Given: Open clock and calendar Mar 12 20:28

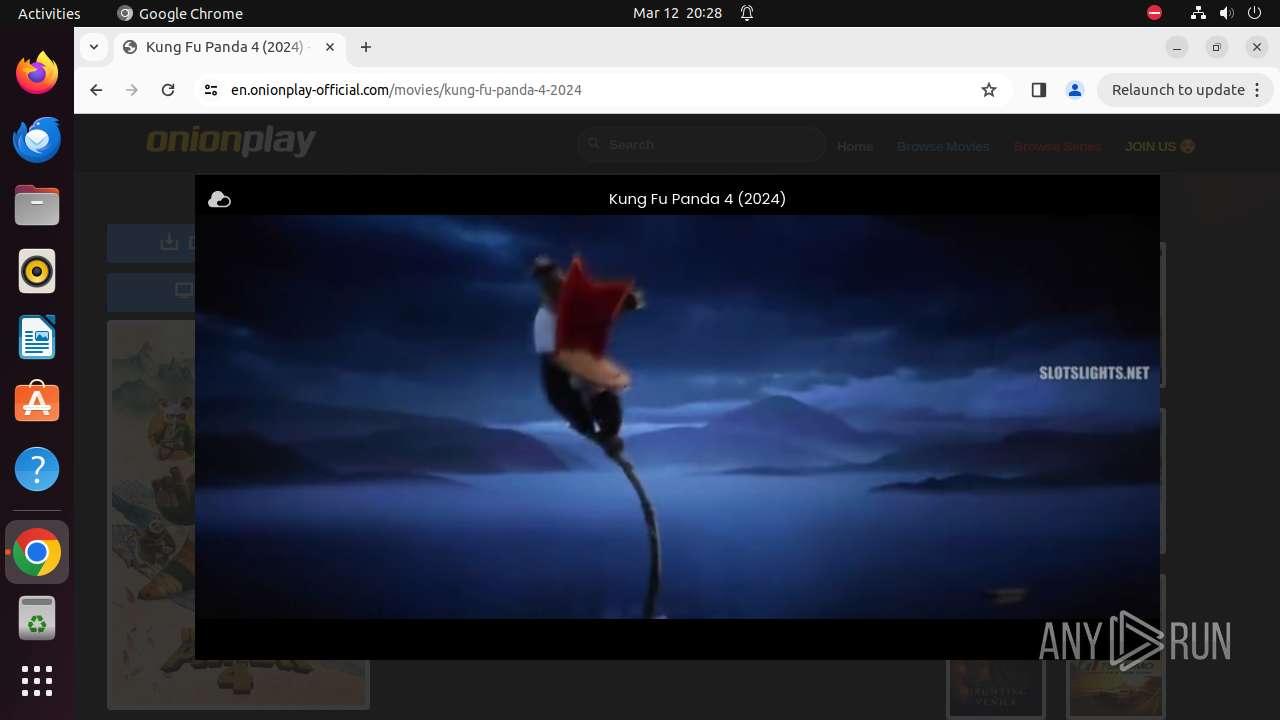Looking at the screenshot, I should (x=677, y=13).
